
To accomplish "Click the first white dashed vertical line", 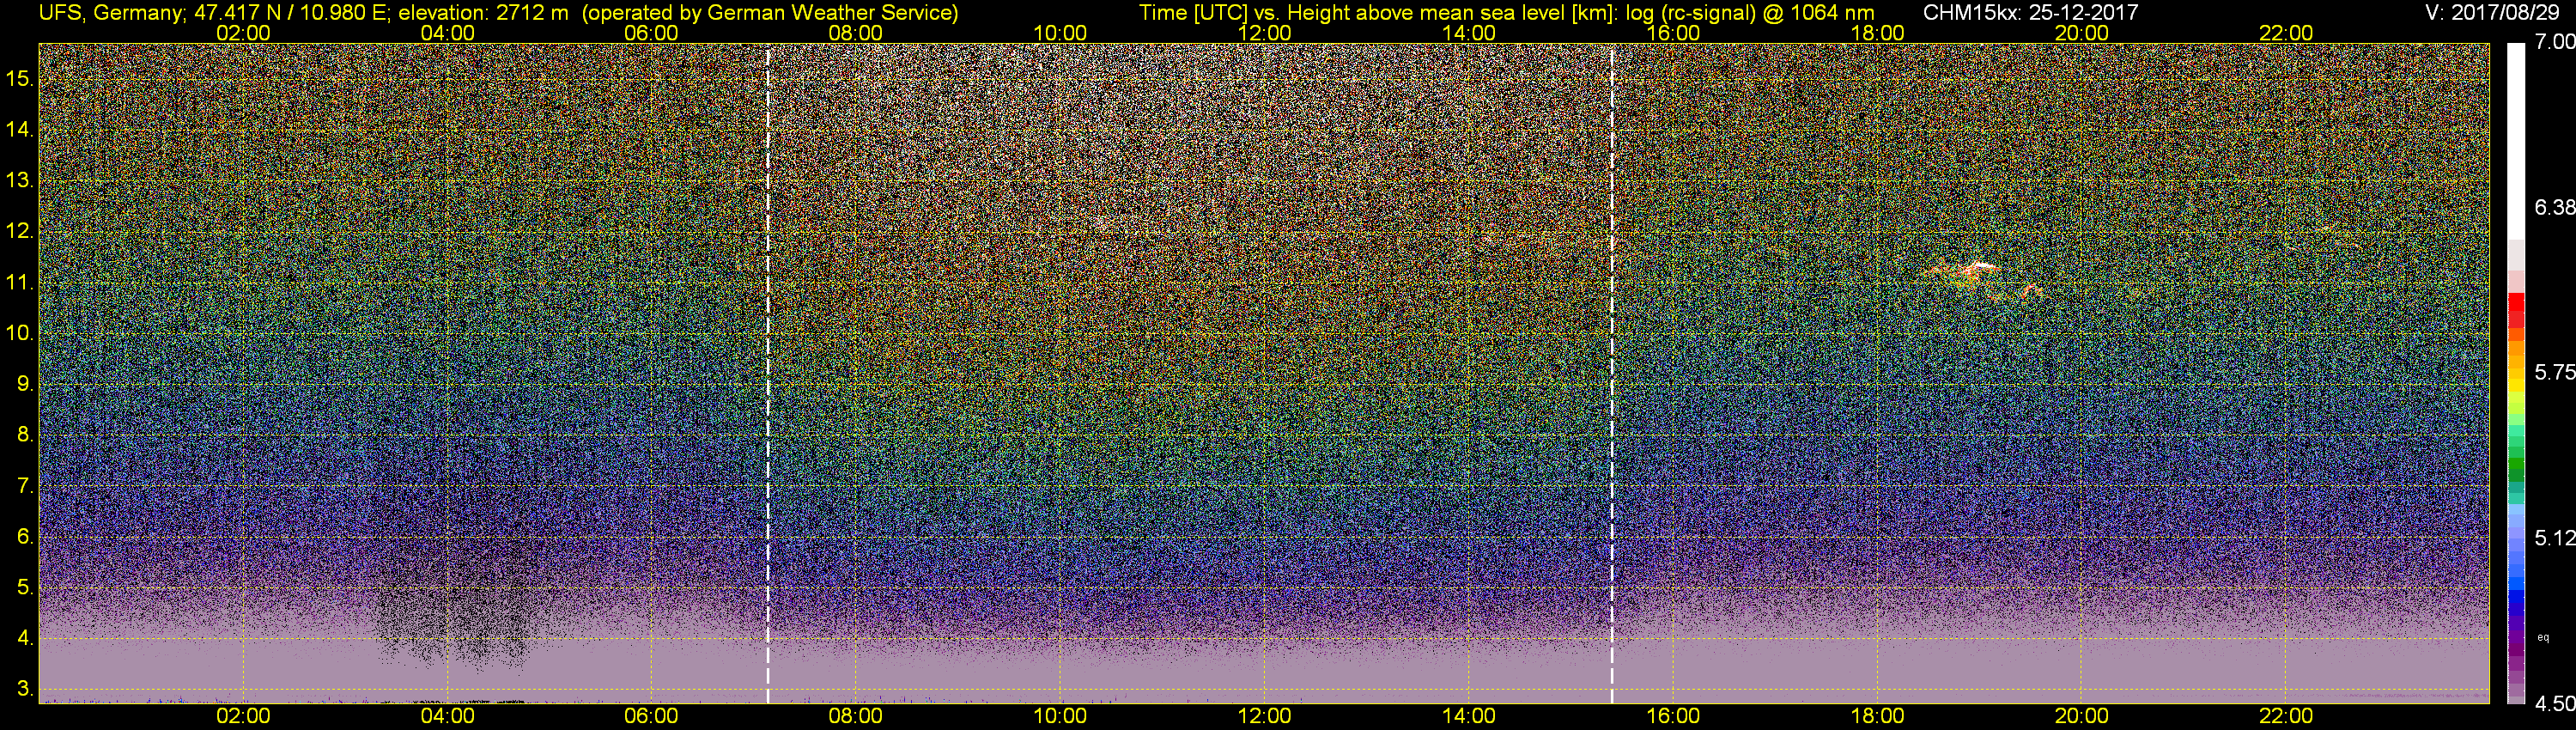I will point(768,374).
